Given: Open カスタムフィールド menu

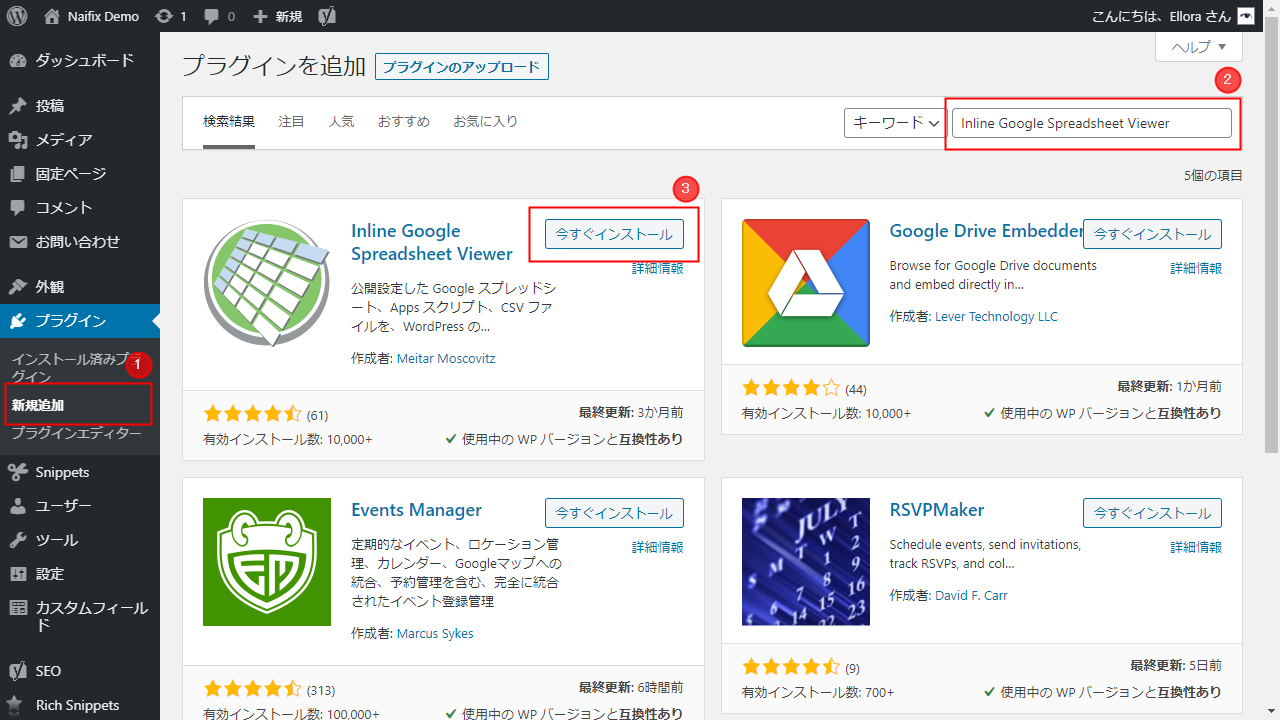Looking at the screenshot, I should (80, 616).
